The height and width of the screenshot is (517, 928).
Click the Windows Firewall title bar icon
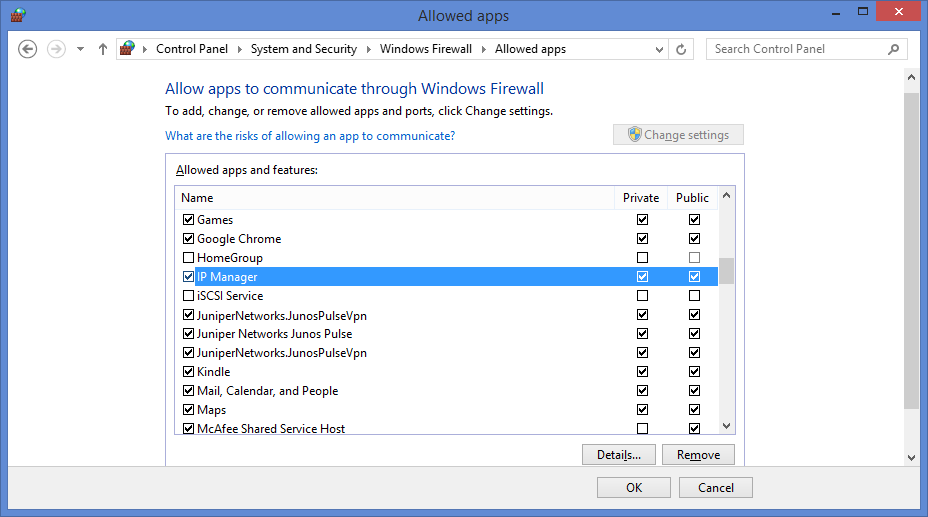(18, 15)
